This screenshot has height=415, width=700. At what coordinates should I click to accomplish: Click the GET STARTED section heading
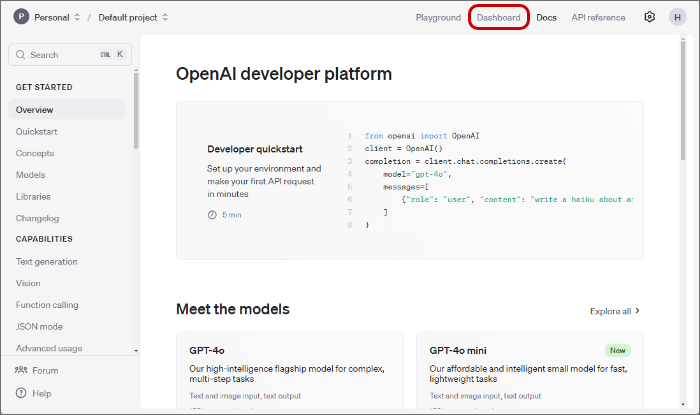click(x=44, y=87)
